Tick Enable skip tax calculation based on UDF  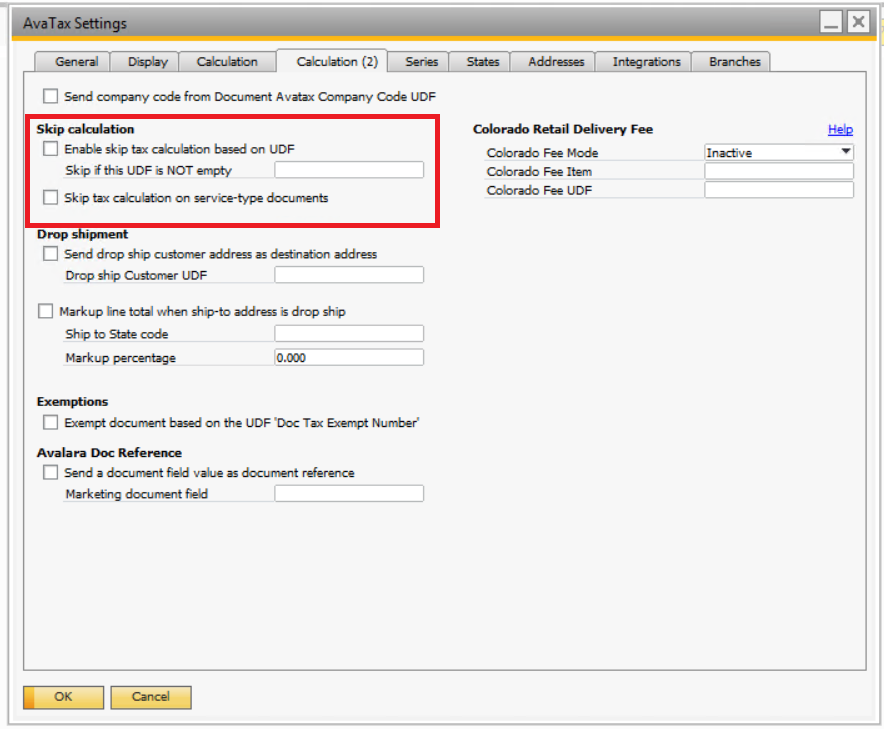pos(51,148)
